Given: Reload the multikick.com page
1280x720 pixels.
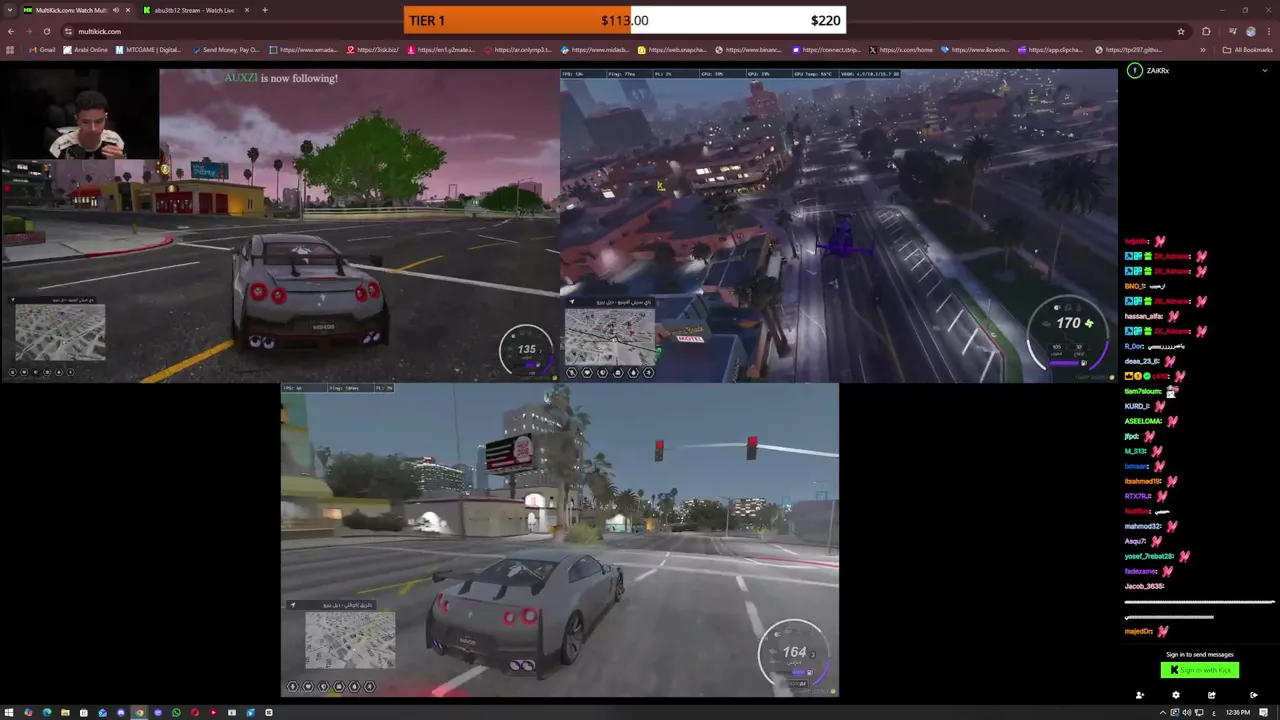Looking at the screenshot, I should coord(46,31).
